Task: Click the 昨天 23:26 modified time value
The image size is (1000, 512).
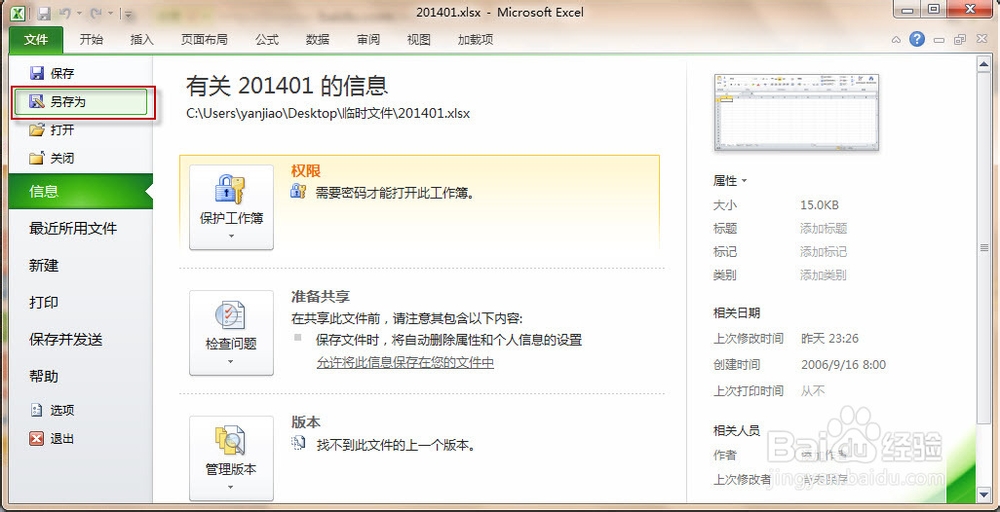Action: pyautogui.click(x=830, y=339)
